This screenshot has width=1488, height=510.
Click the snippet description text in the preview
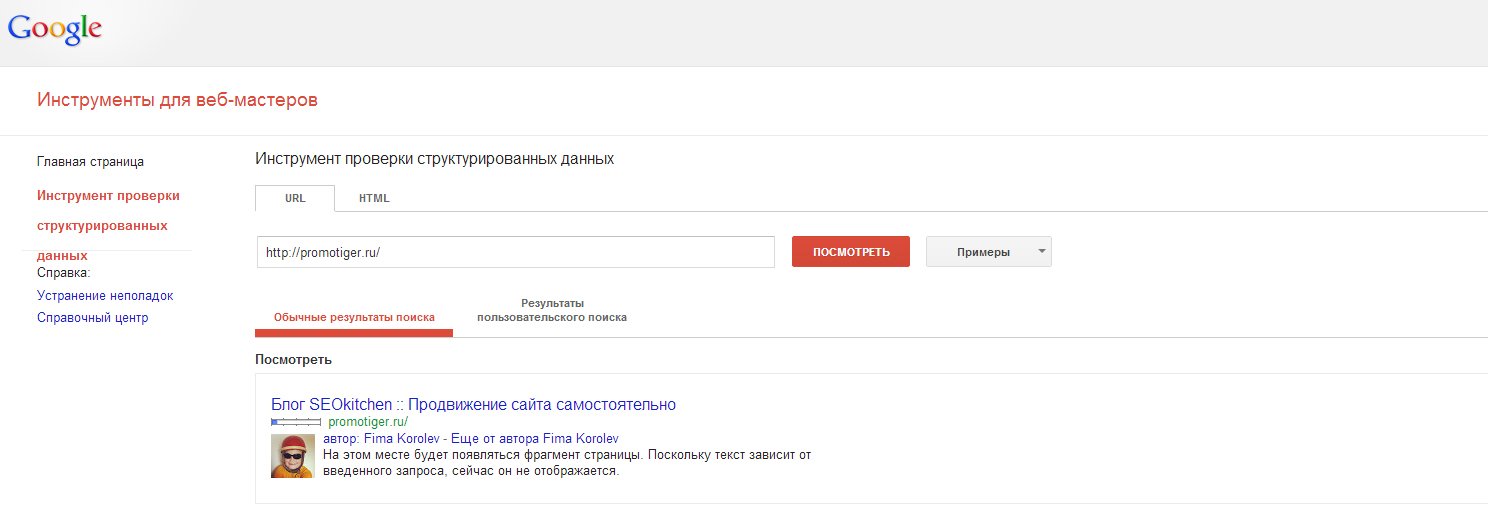click(566, 463)
